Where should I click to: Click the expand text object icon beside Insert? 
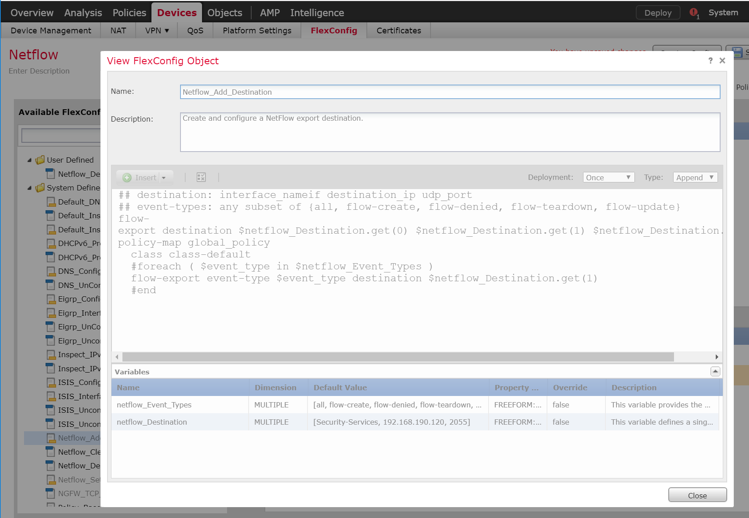click(x=201, y=177)
